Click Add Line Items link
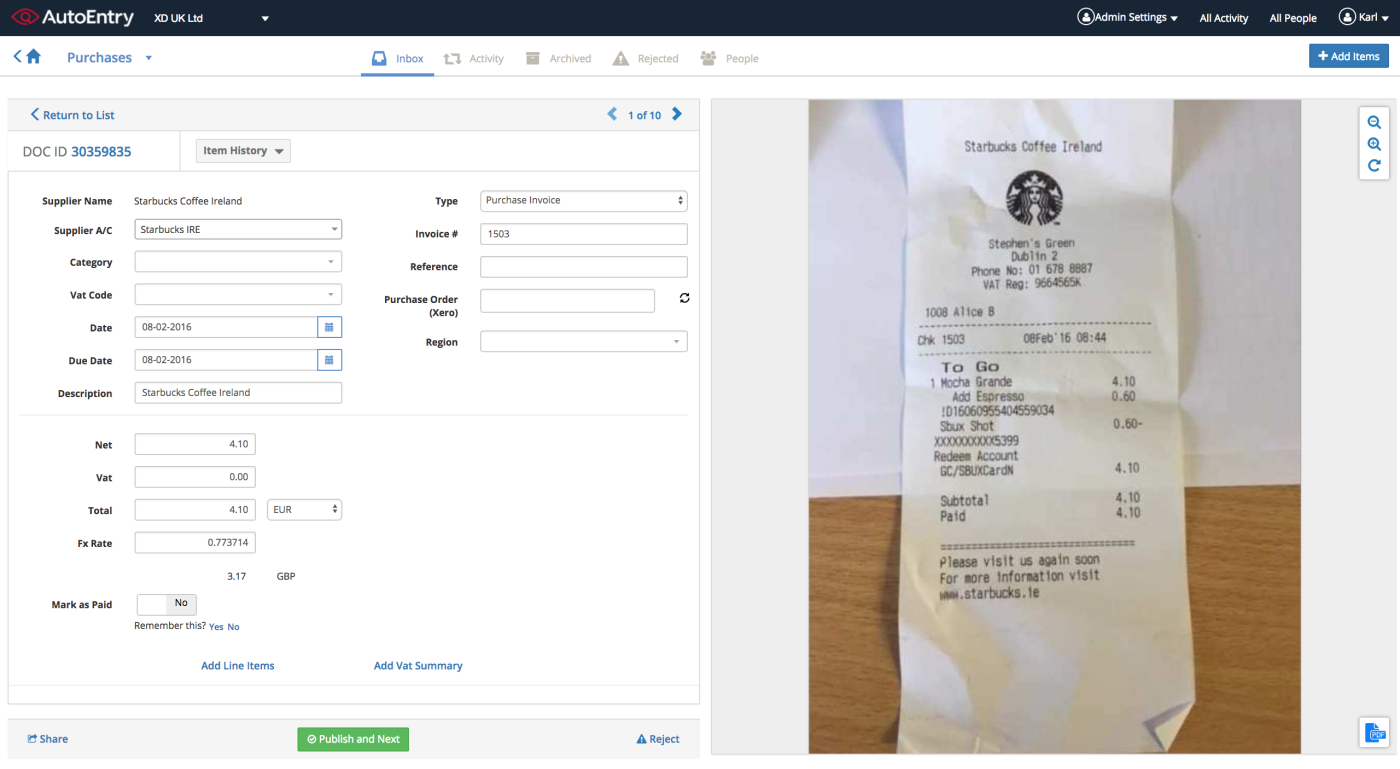The height and width of the screenshot is (769, 1400). (238, 666)
